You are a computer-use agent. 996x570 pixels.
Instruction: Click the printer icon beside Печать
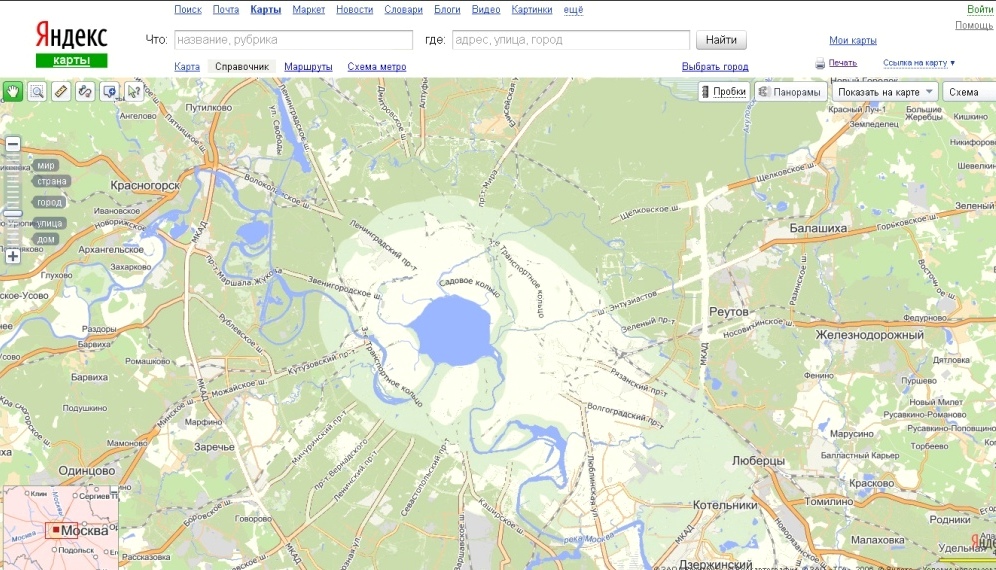tap(820, 64)
